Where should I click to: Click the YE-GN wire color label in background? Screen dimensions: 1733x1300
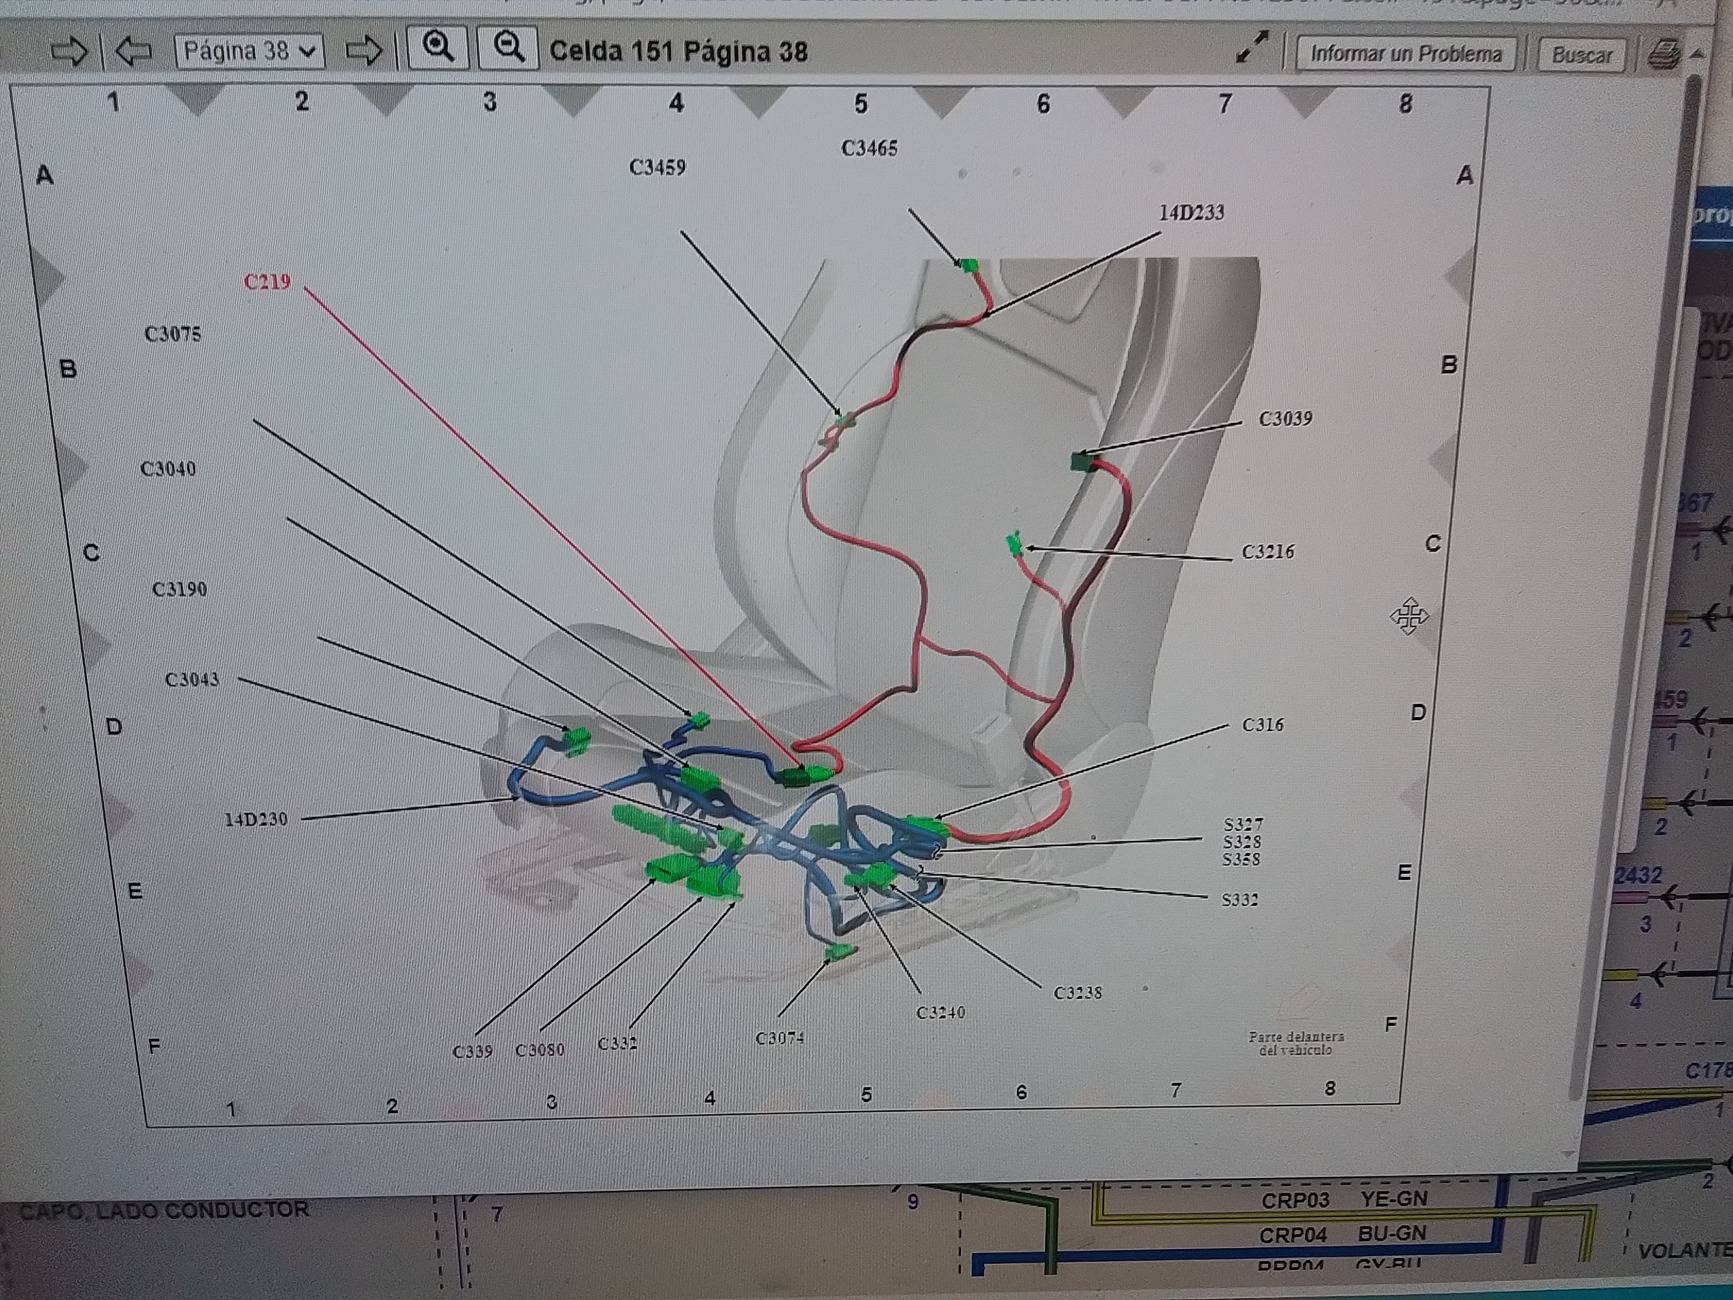pyautogui.click(x=1394, y=1199)
